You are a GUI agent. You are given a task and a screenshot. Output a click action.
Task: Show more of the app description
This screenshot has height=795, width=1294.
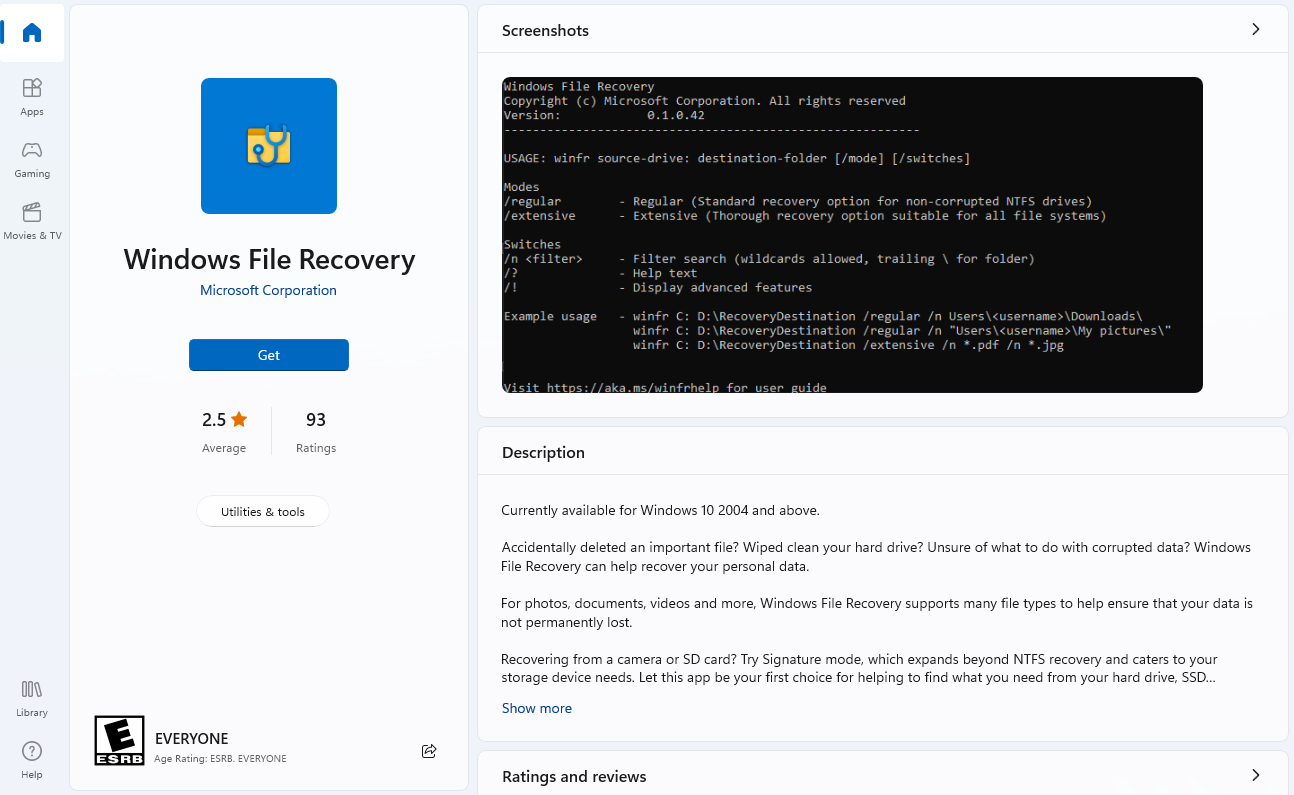pos(537,708)
